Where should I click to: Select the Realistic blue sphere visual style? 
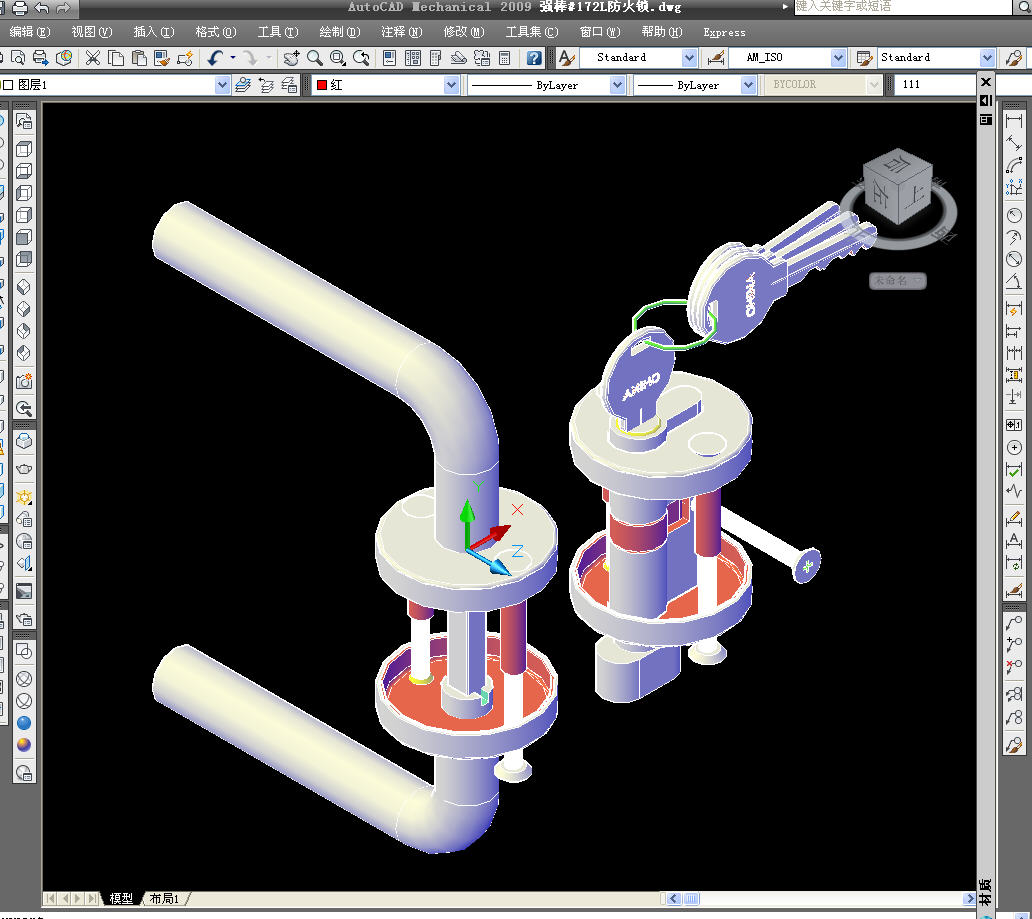(24, 723)
